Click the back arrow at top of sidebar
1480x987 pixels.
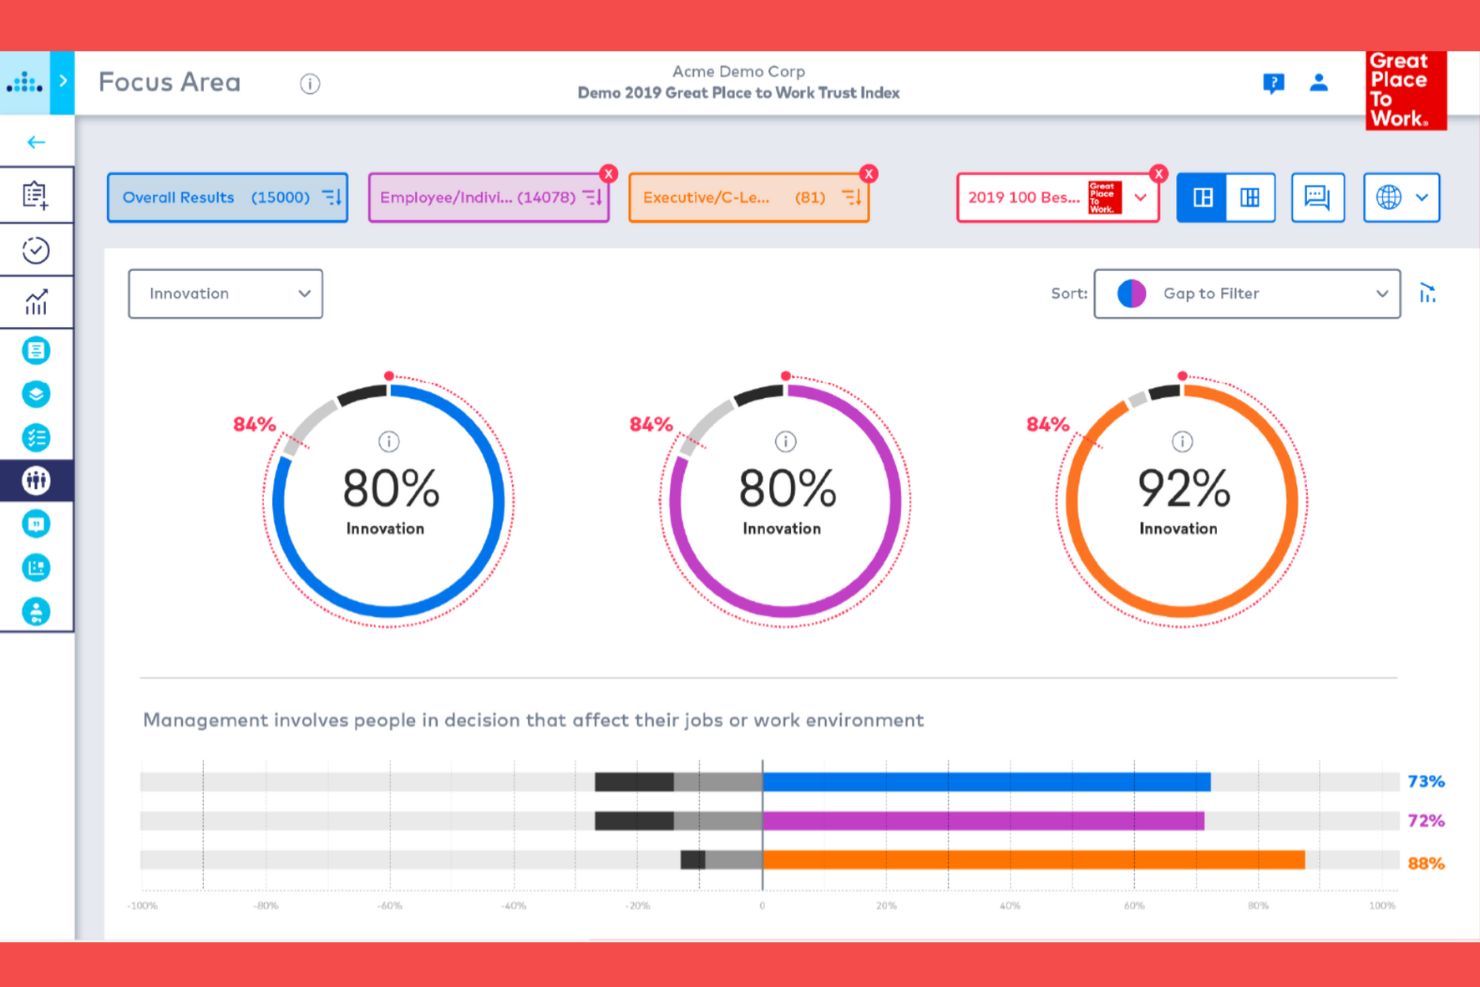pyautogui.click(x=37, y=142)
